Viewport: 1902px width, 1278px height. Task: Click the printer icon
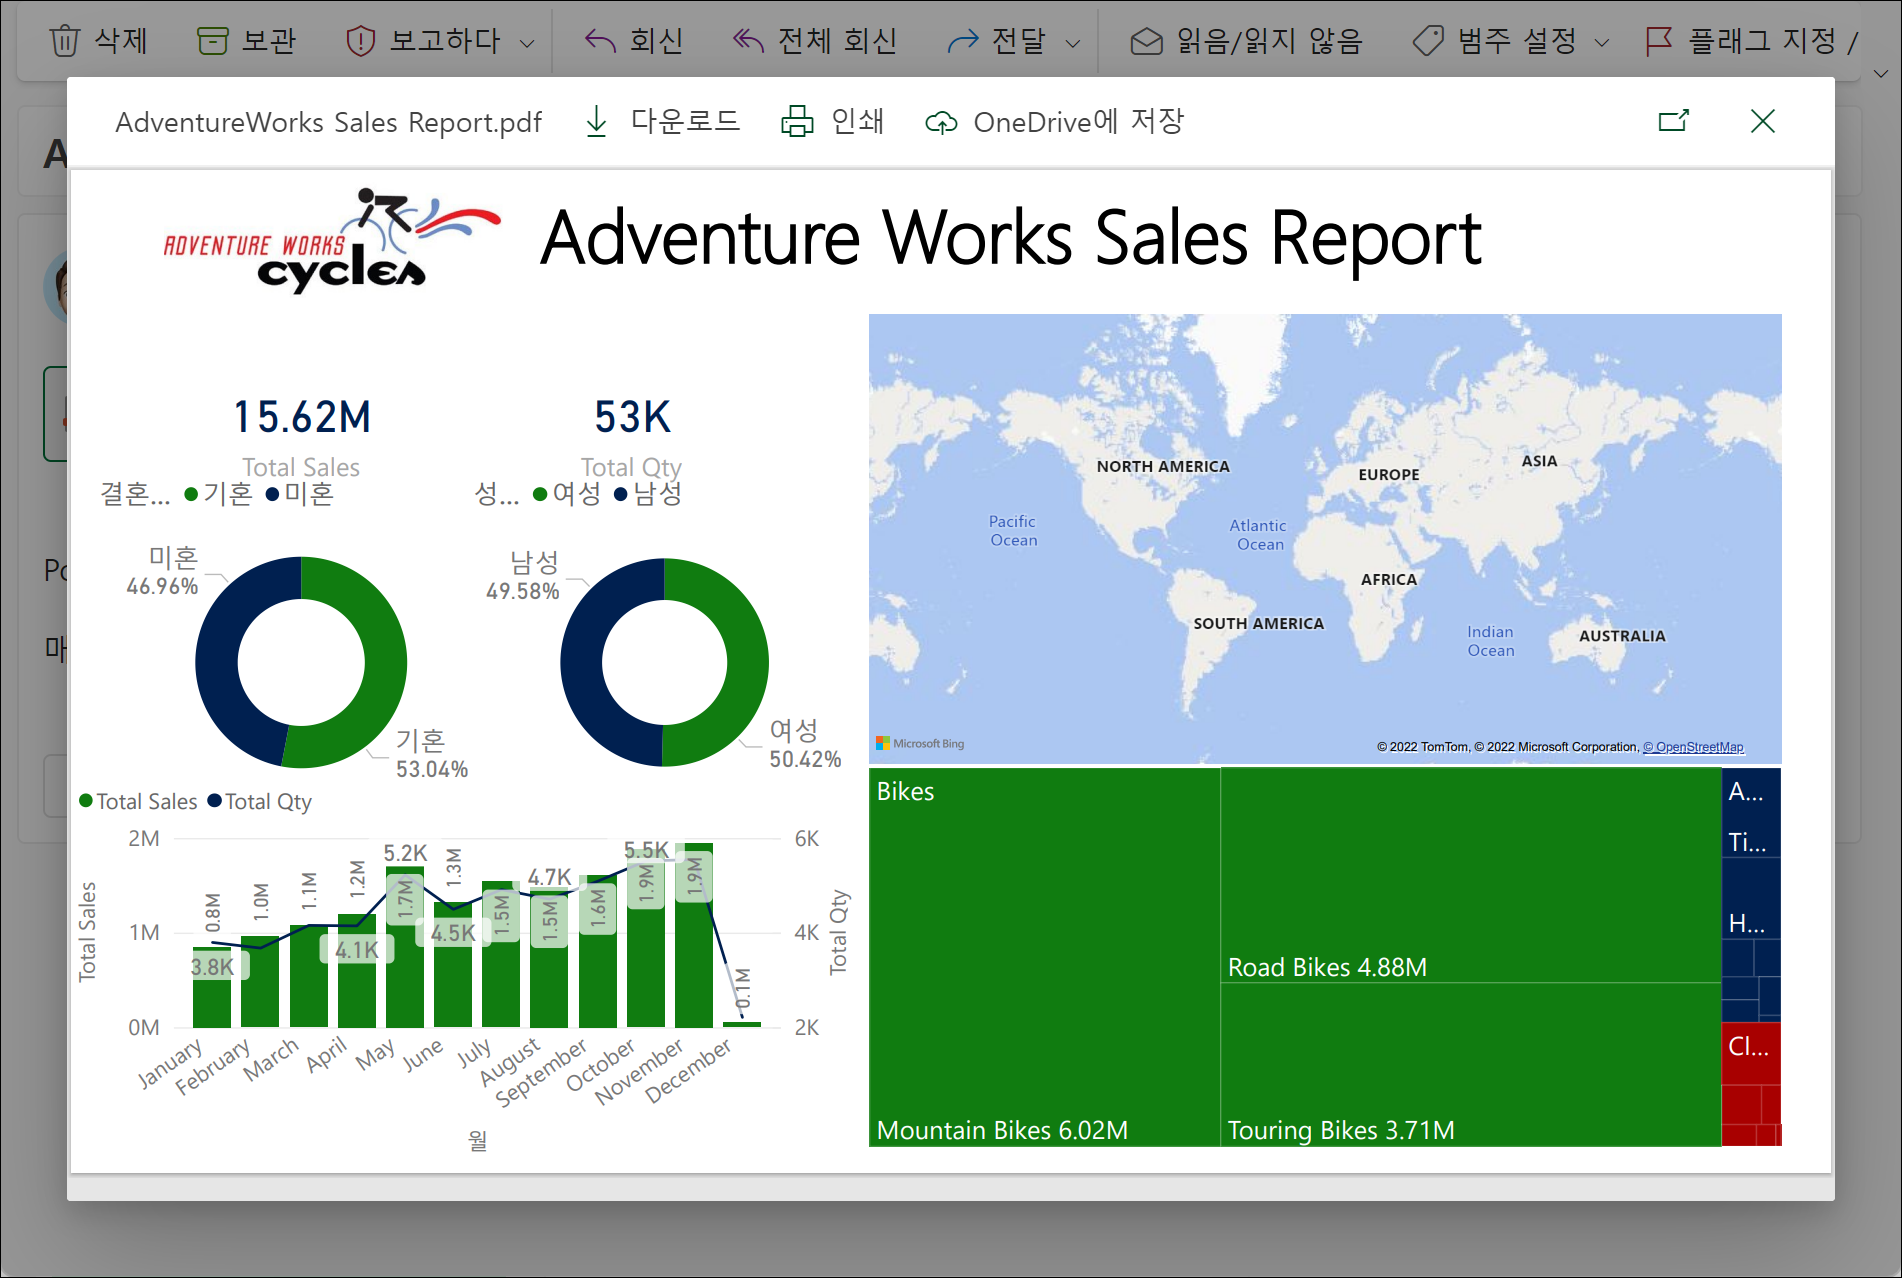click(x=797, y=122)
